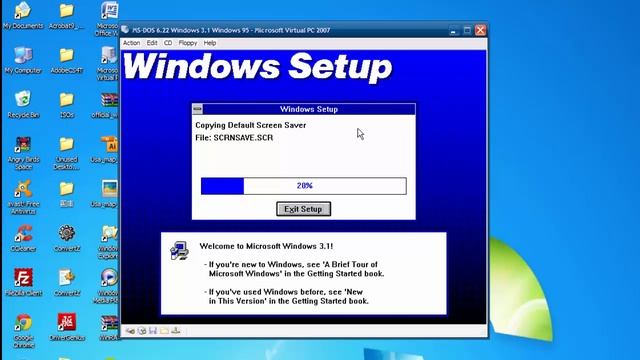Close the Virtual PC window
The width and height of the screenshot is (640, 360).
pos(480,30)
